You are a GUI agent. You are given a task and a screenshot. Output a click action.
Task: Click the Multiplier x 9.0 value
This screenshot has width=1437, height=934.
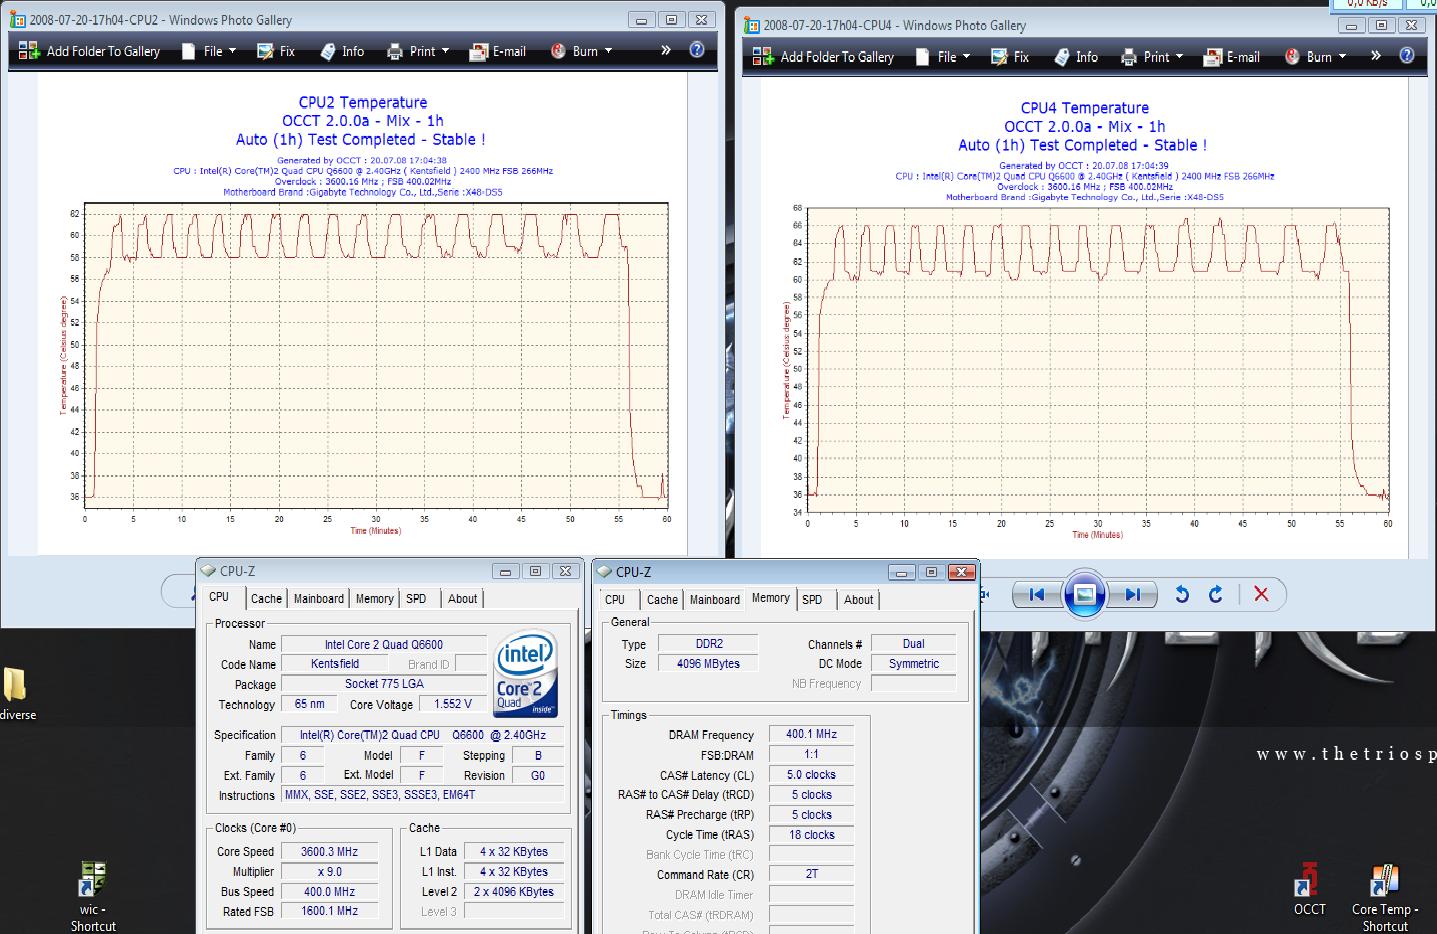[329, 872]
